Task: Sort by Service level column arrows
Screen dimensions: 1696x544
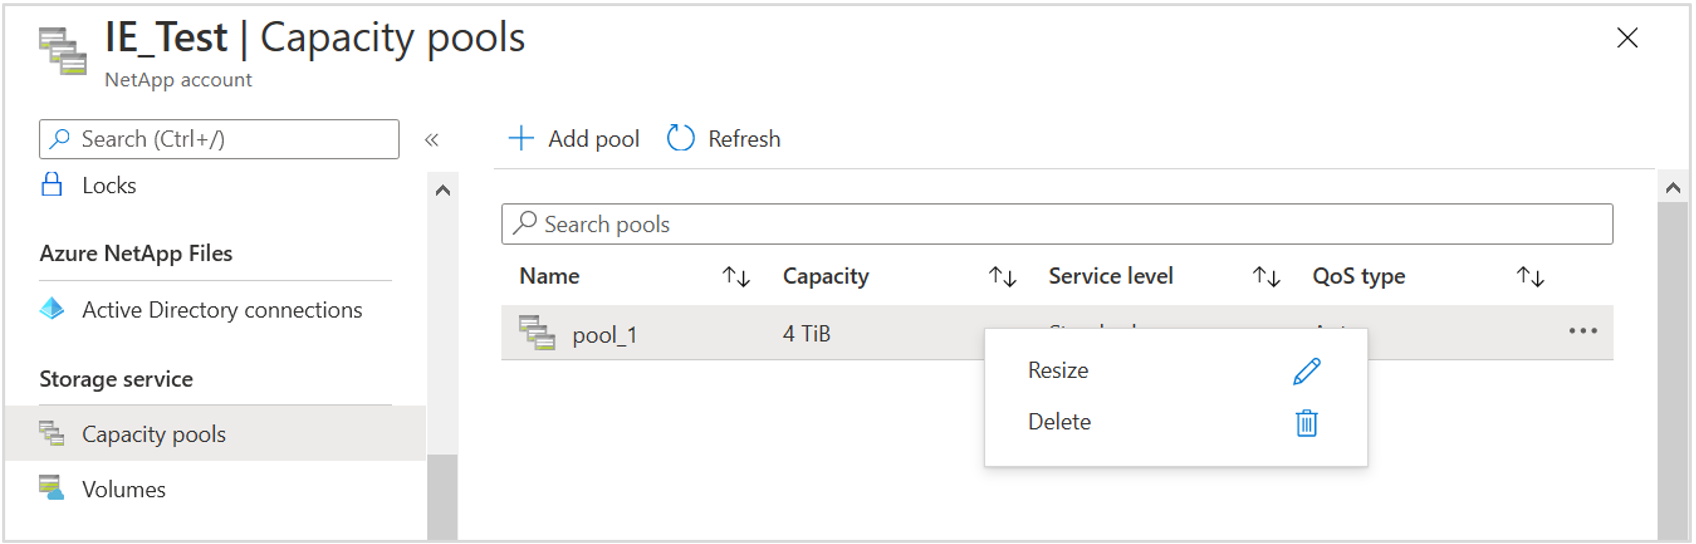Action: (x=1266, y=277)
